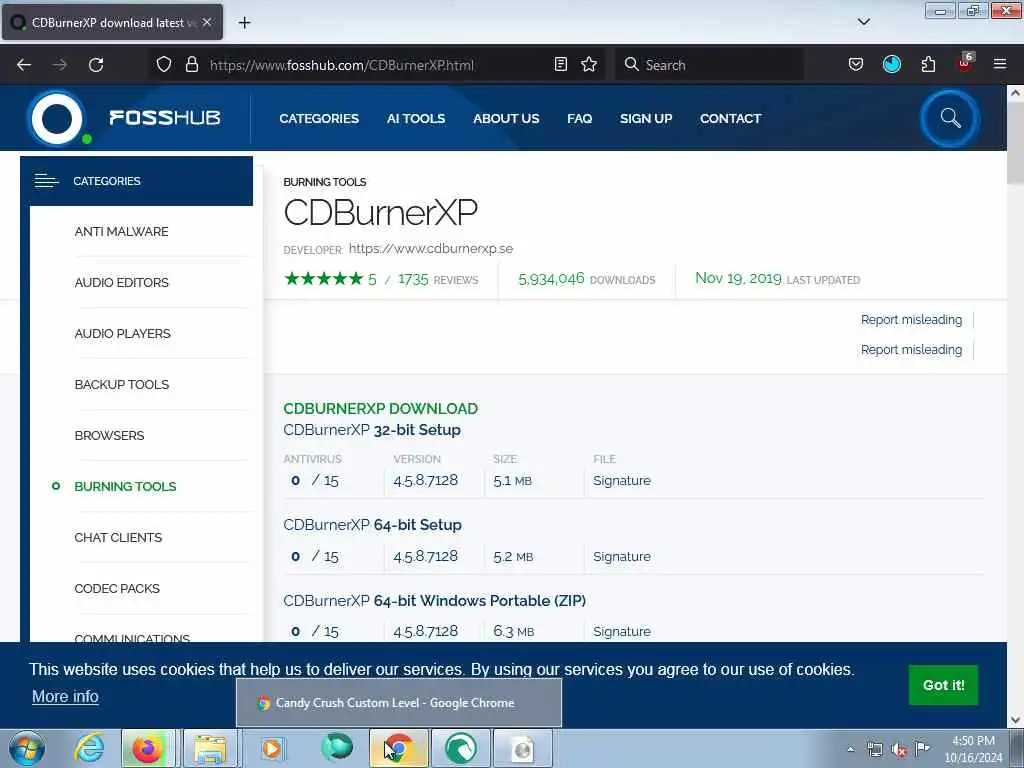Open CHAT CLIENTS category
The height and width of the screenshot is (768, 1024).
click(x=118, y=537)
